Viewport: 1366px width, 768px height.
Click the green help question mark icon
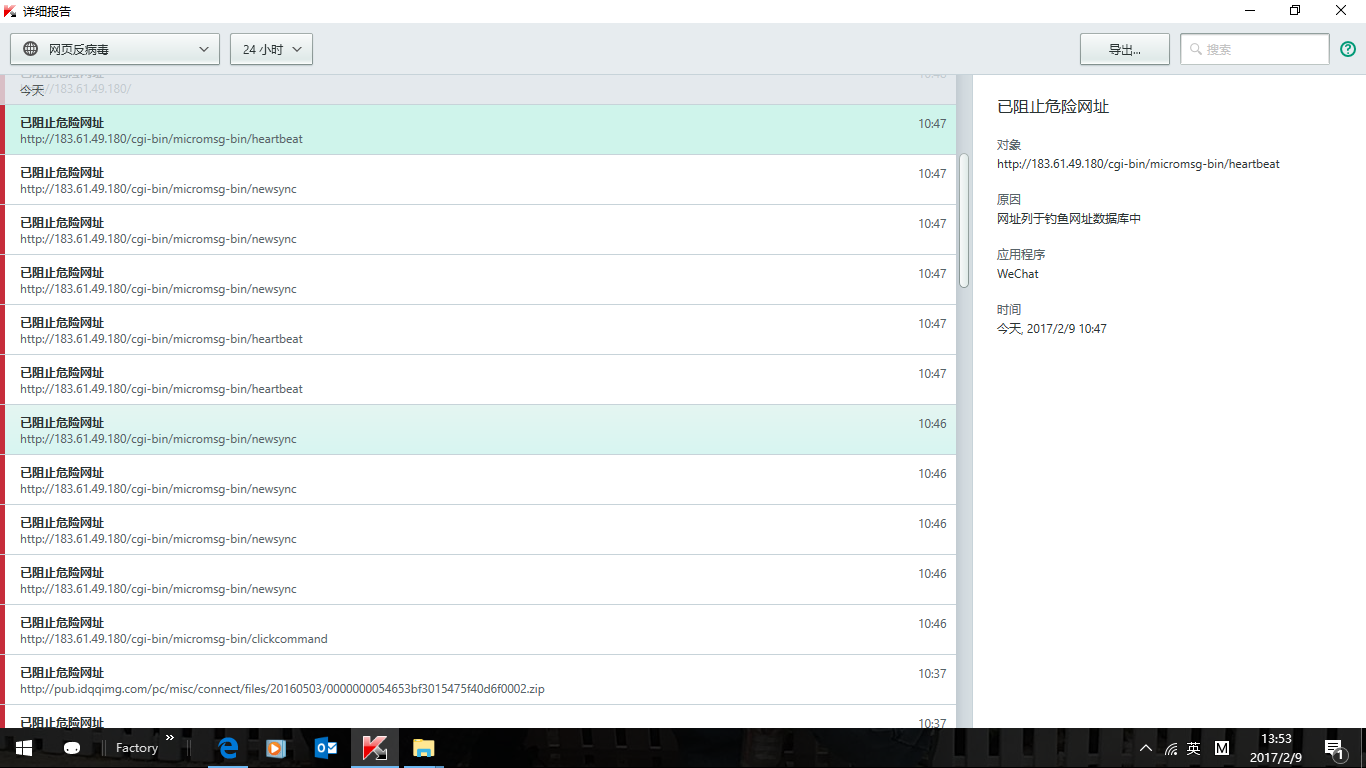click(x=1348, y=49)
